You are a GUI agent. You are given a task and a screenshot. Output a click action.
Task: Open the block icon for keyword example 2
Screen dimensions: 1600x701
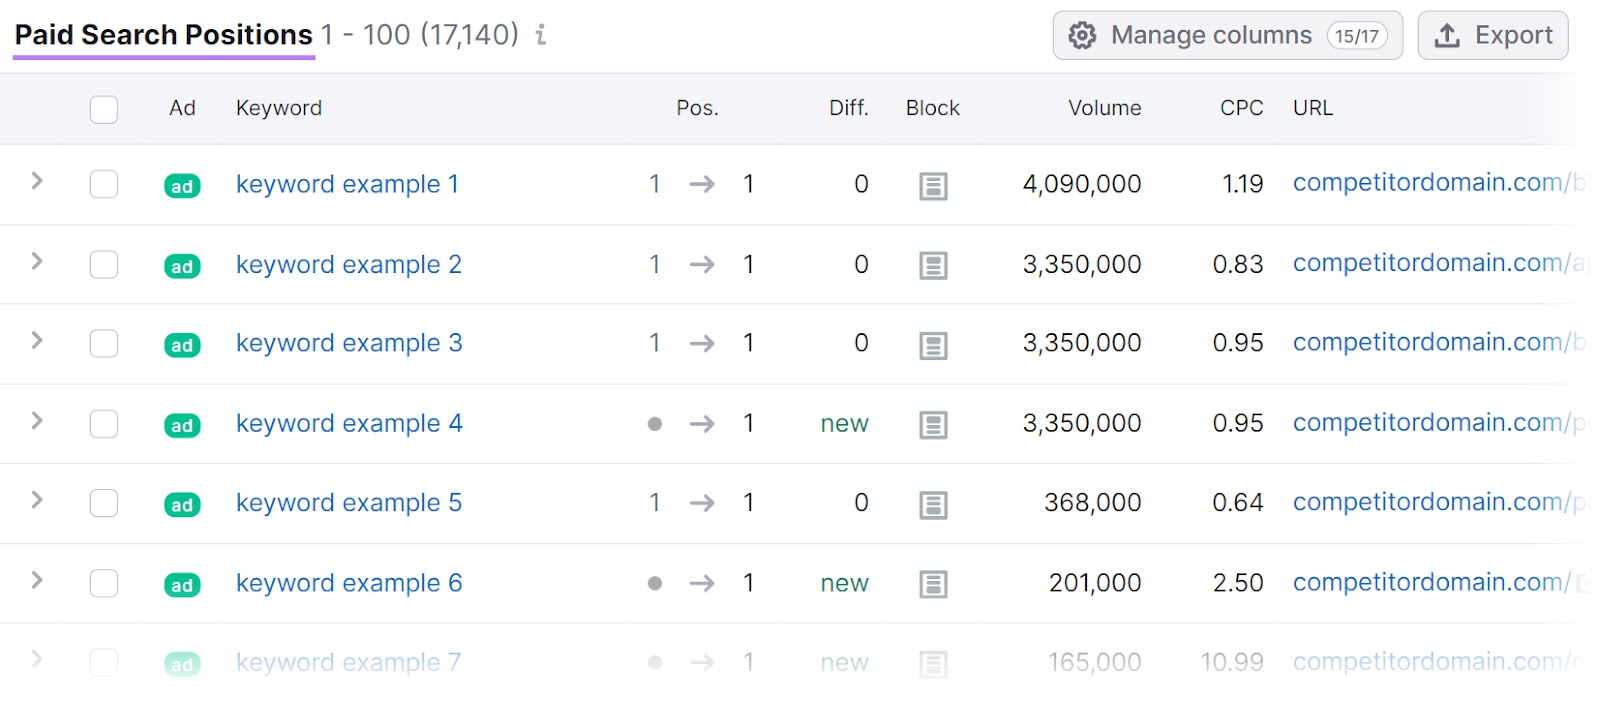(932, 266)
